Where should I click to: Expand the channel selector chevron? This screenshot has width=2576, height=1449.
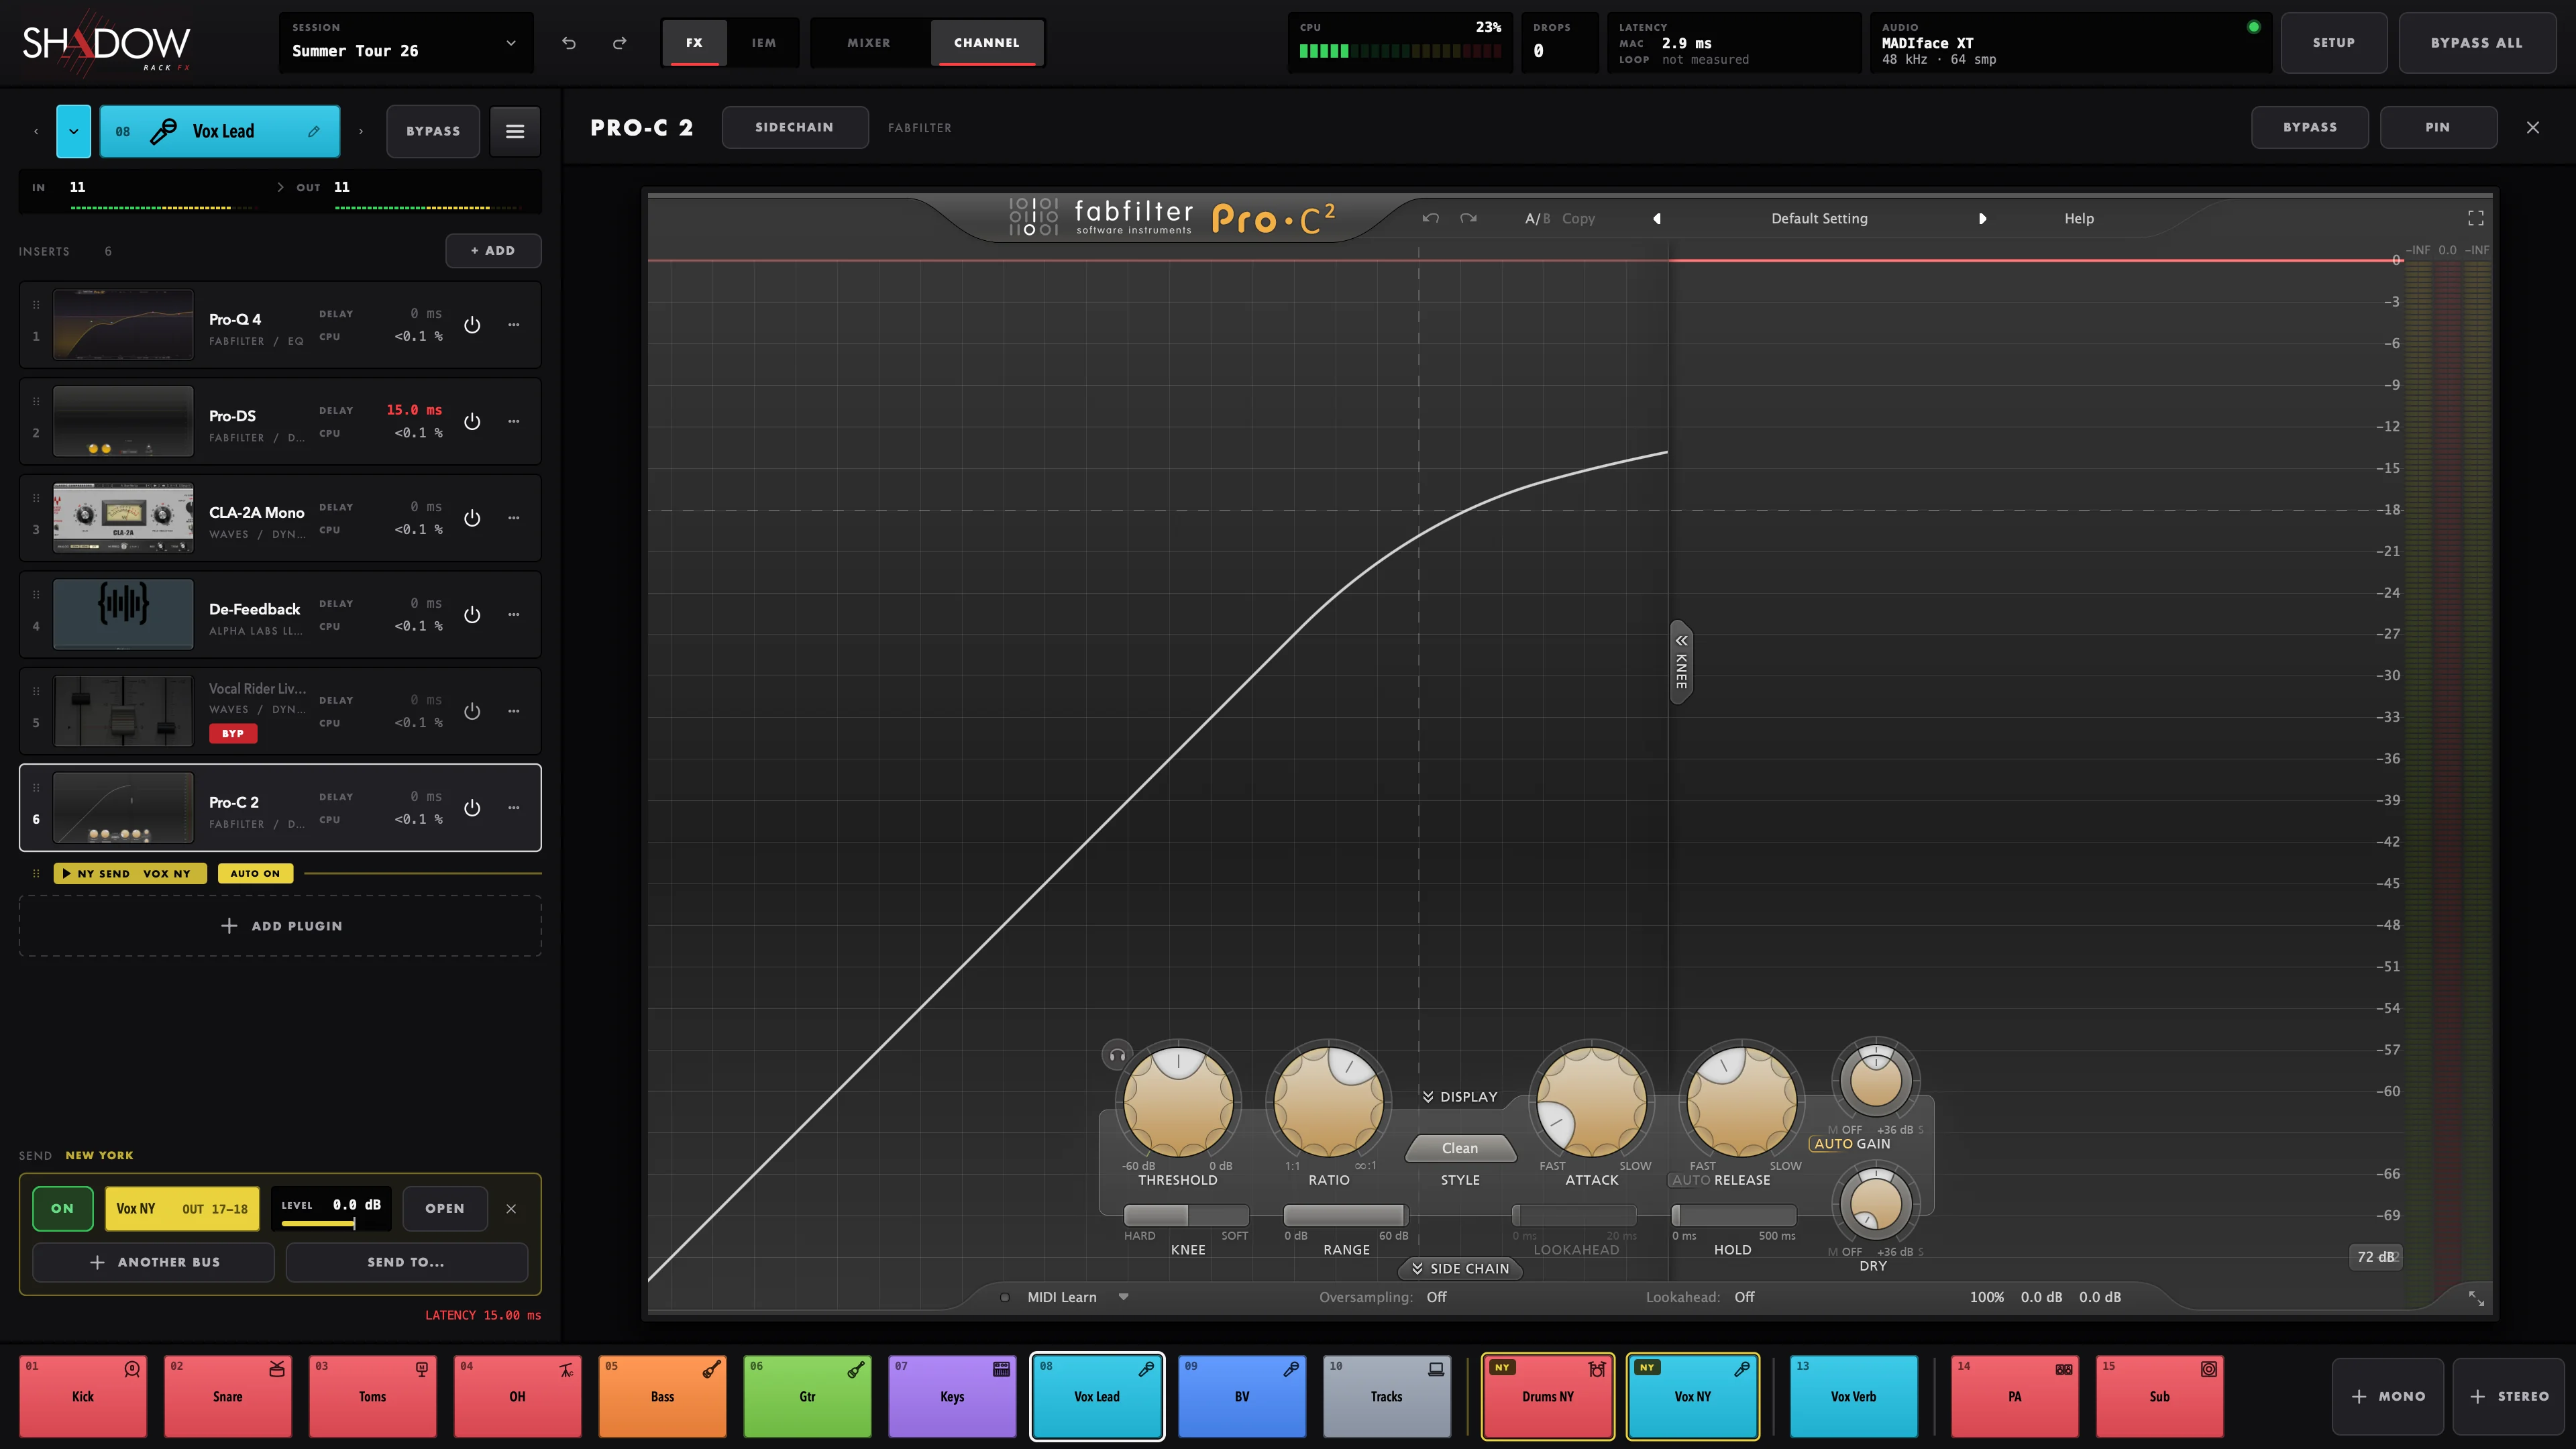(73, 131)
